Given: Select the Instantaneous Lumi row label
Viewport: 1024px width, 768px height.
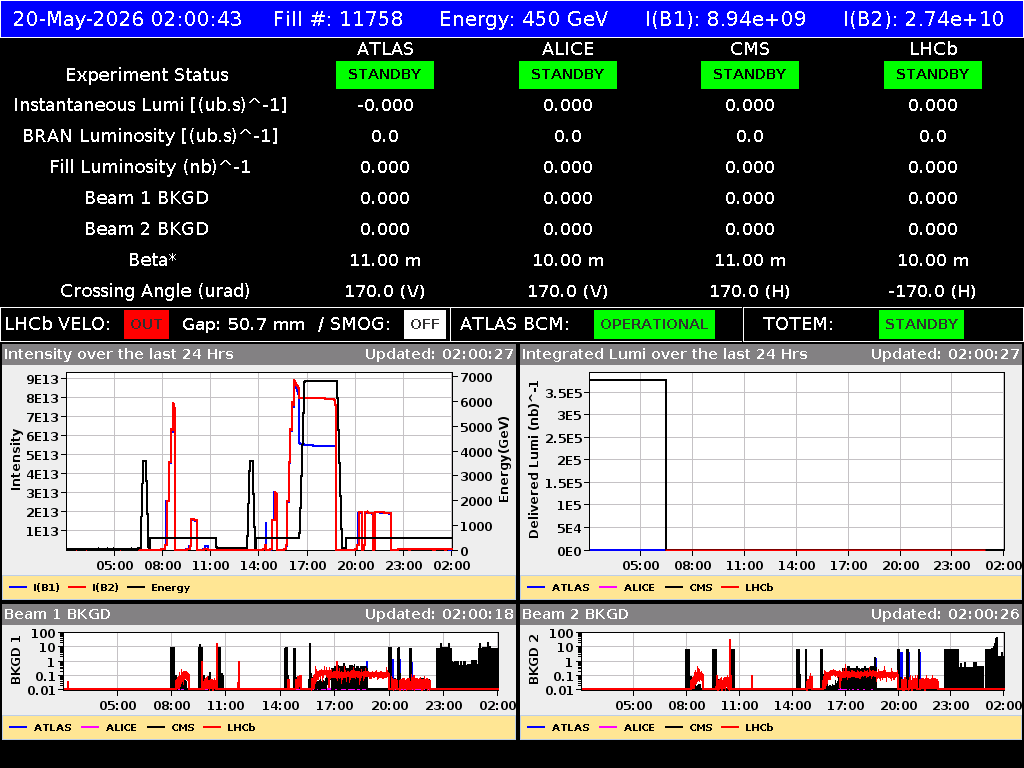Looking at the screenshot, I should [150, 105].
